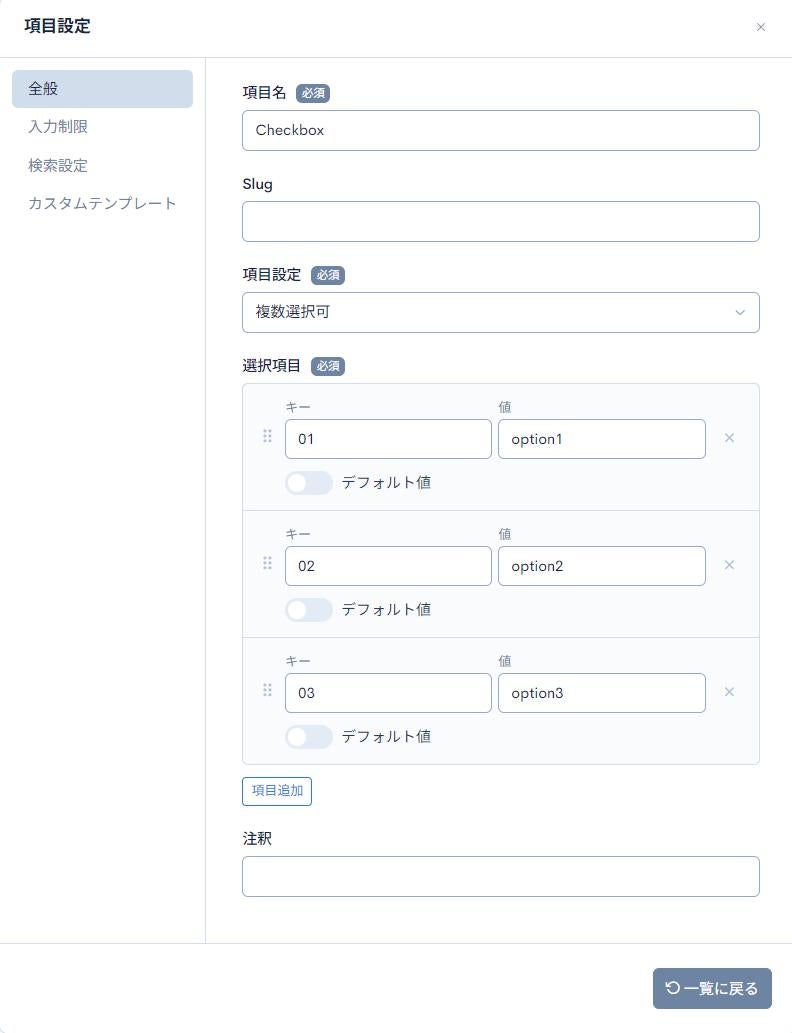The width and height of the screenshot is (792, 1033).
Task: Click the chevron arrow of 項目設定 select
Action: (740, 312)
